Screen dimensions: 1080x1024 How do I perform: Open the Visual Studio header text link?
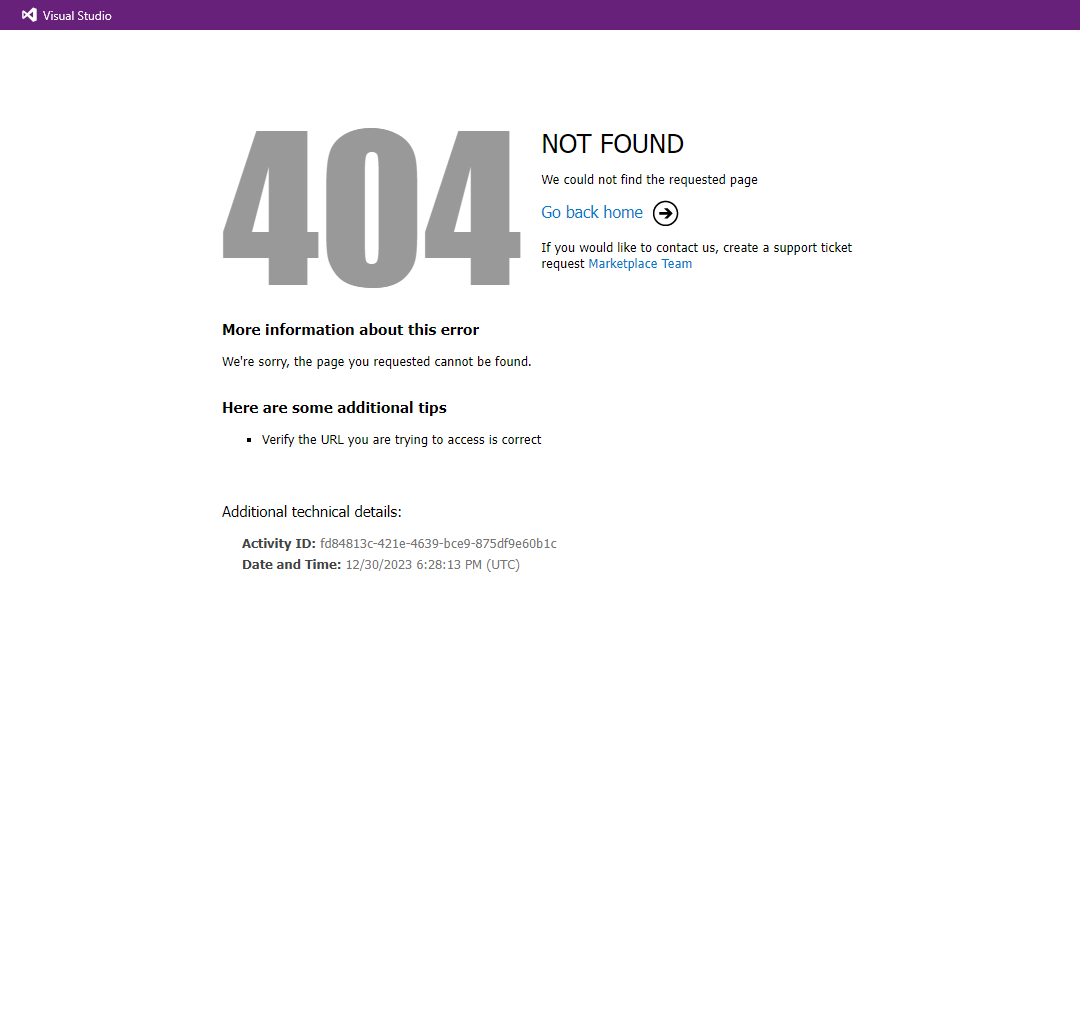click(x=77, y=16)
